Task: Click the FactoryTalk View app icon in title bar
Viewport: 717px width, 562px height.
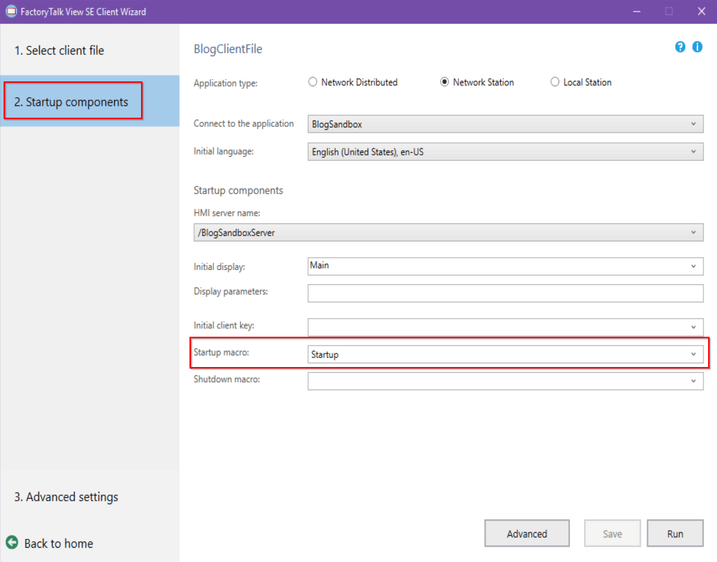Action: point(11,11)
